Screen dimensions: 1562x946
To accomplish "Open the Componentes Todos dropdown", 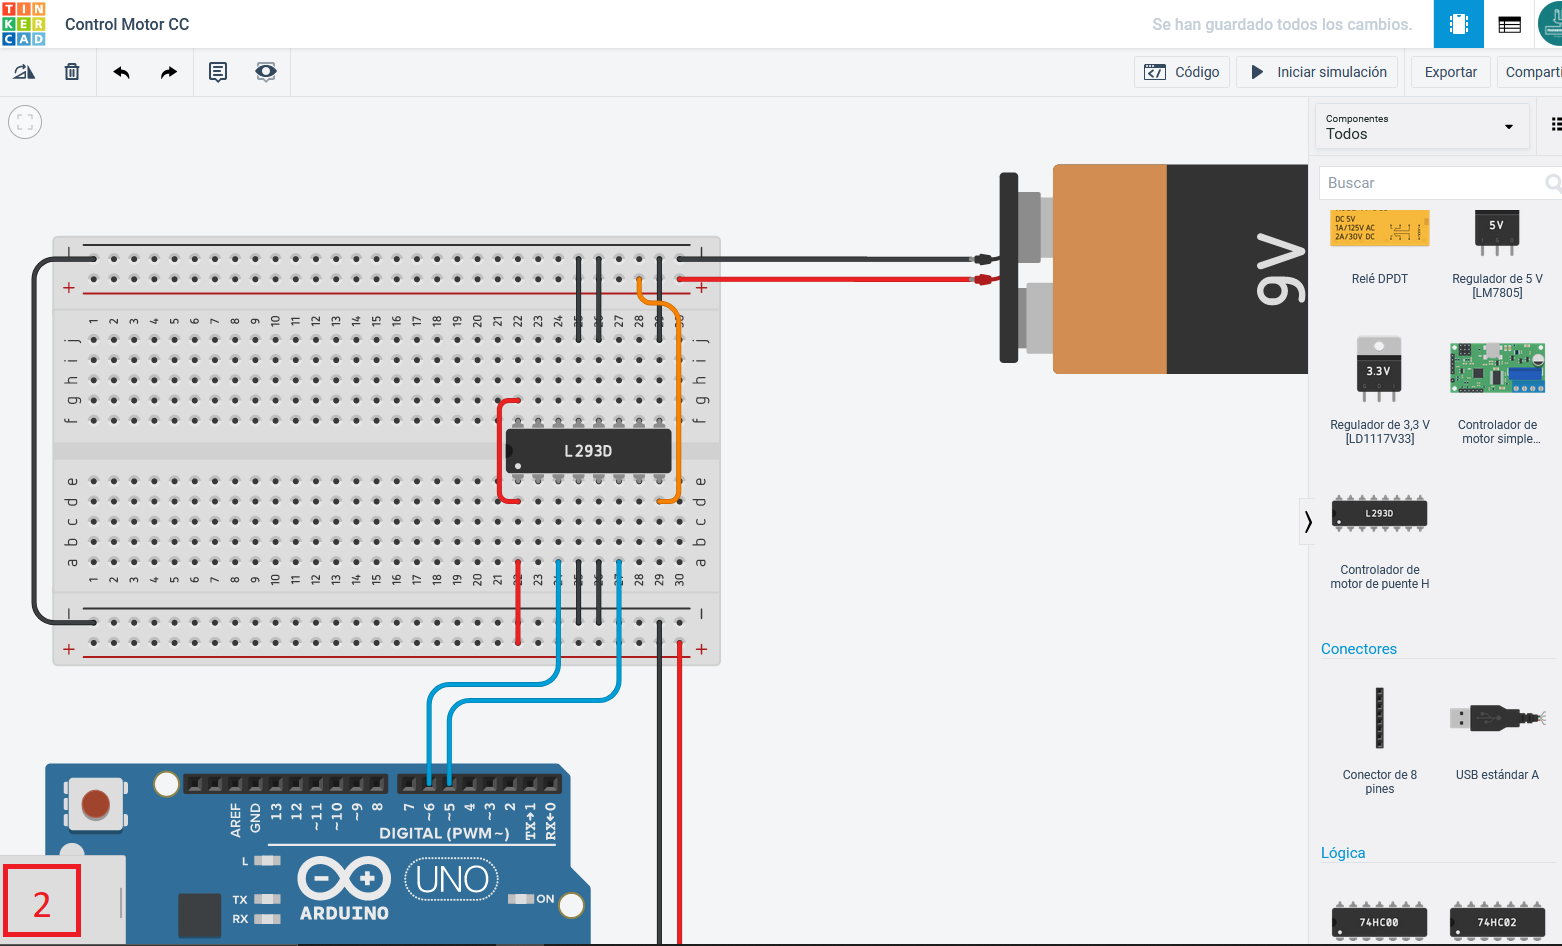I will pos(1422,127).
